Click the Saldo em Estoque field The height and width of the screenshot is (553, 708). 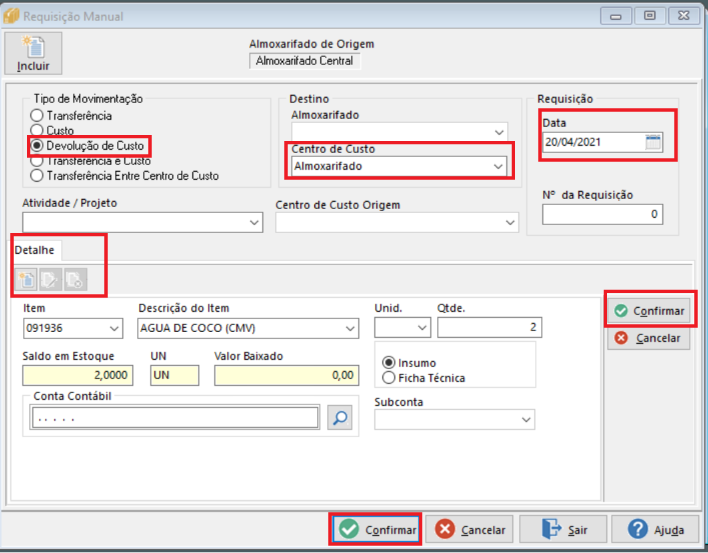click(x=78, y=375)
